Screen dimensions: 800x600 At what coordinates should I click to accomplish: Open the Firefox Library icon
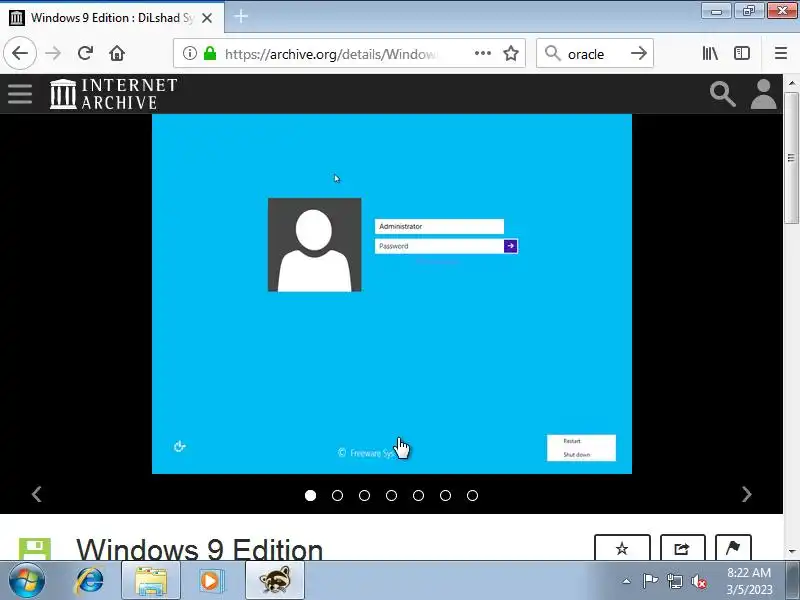click(x=710, y=53)
